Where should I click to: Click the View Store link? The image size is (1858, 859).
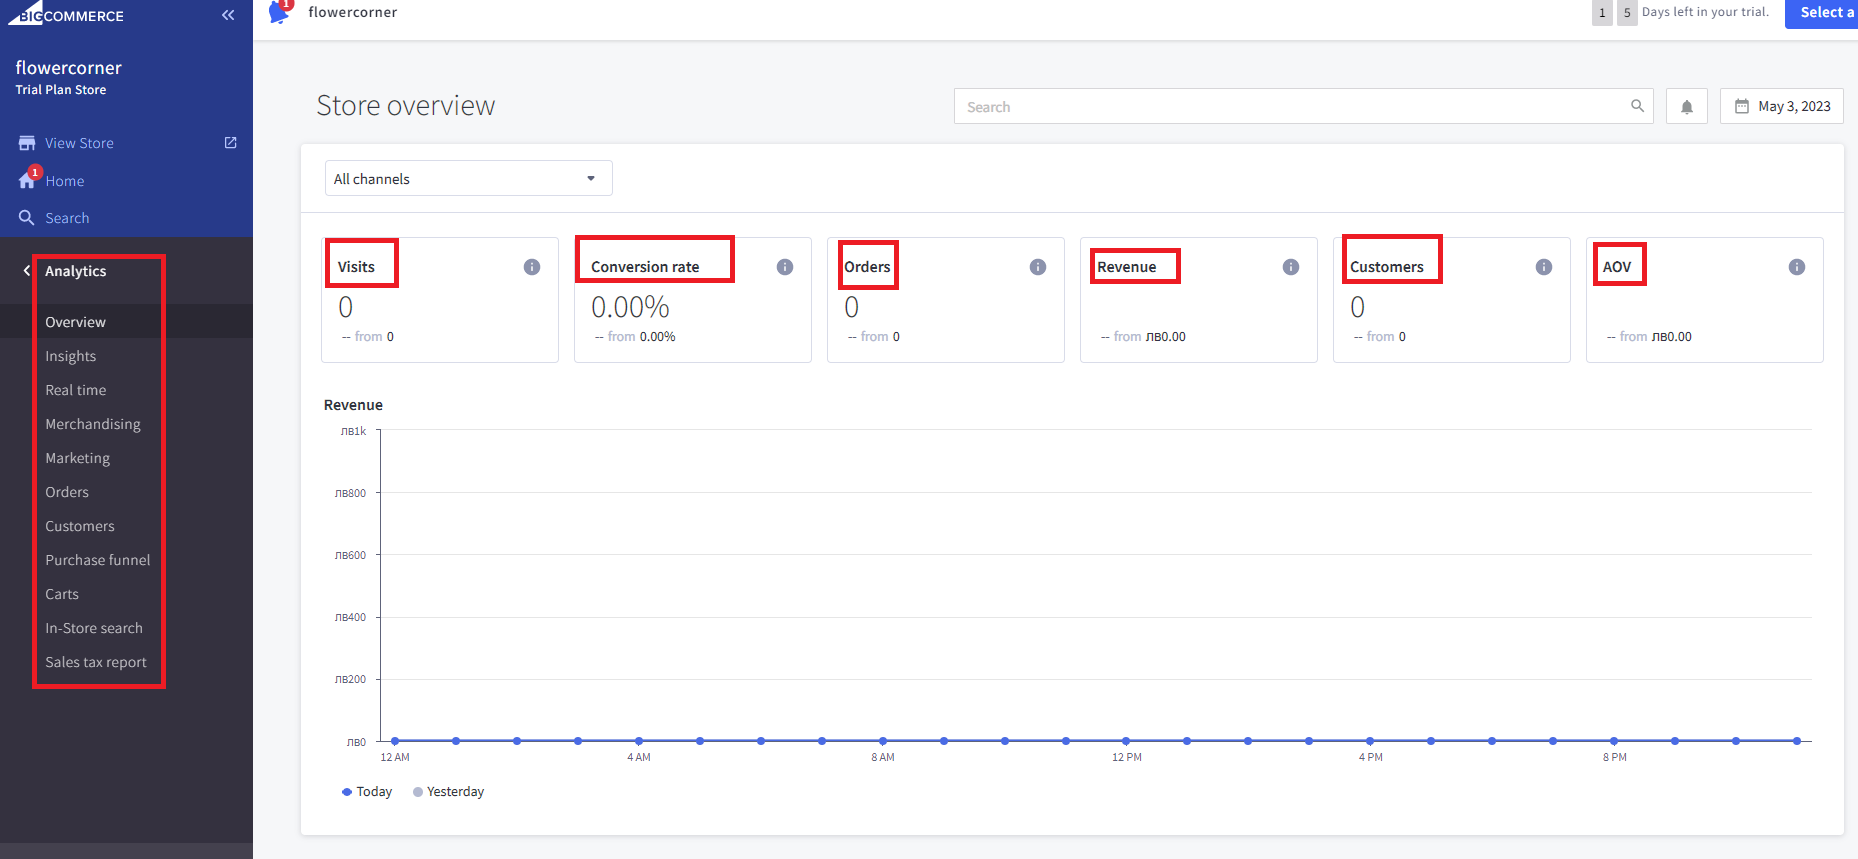click(x=79, y=143)
